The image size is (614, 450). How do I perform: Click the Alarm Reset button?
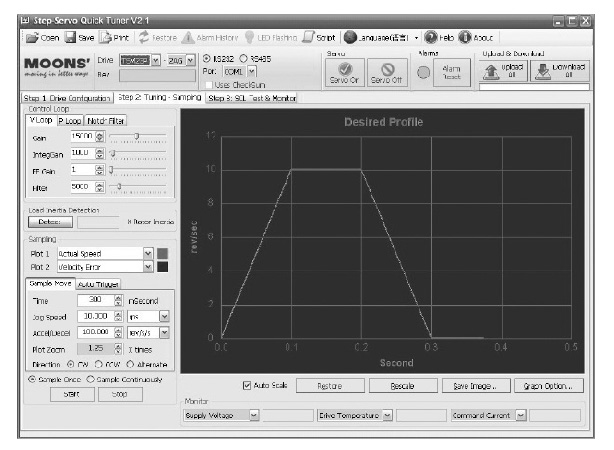(x=451, y=72)
